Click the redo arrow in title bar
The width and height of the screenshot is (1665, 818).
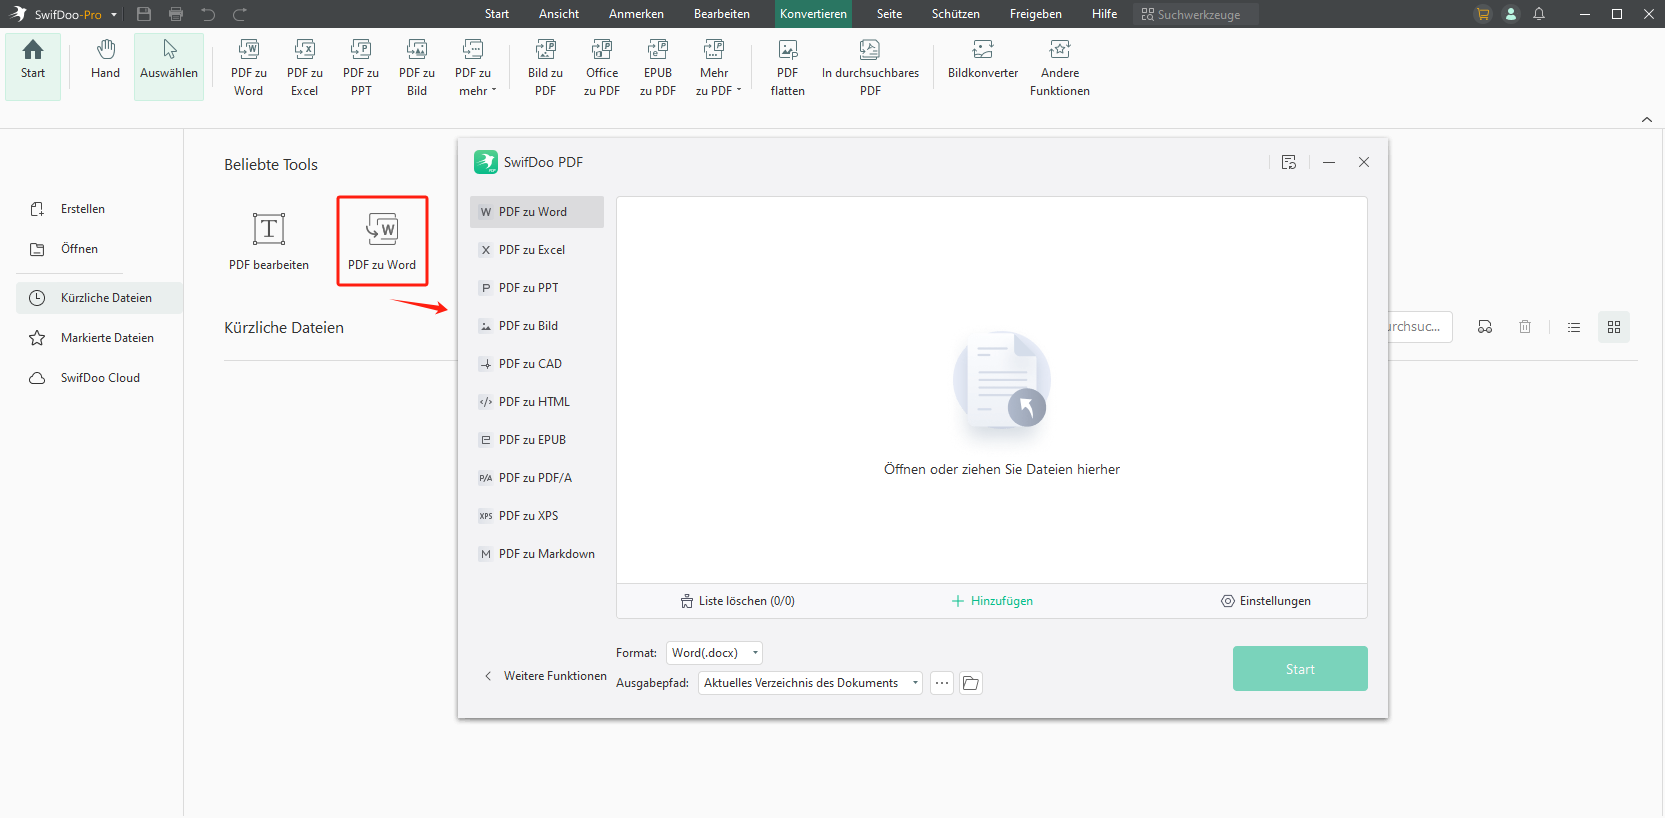click(x=240, y=14)
